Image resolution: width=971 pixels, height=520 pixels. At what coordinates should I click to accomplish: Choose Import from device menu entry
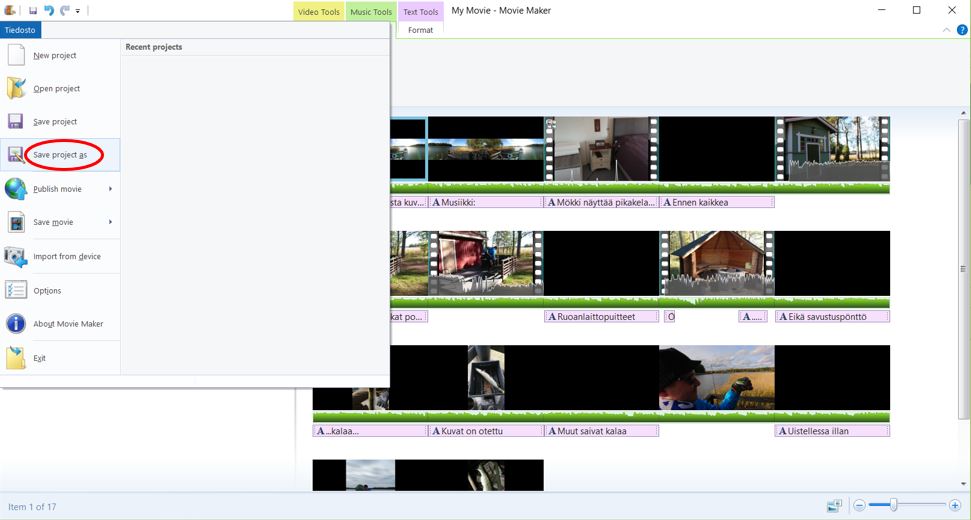[x=66, y=256]
